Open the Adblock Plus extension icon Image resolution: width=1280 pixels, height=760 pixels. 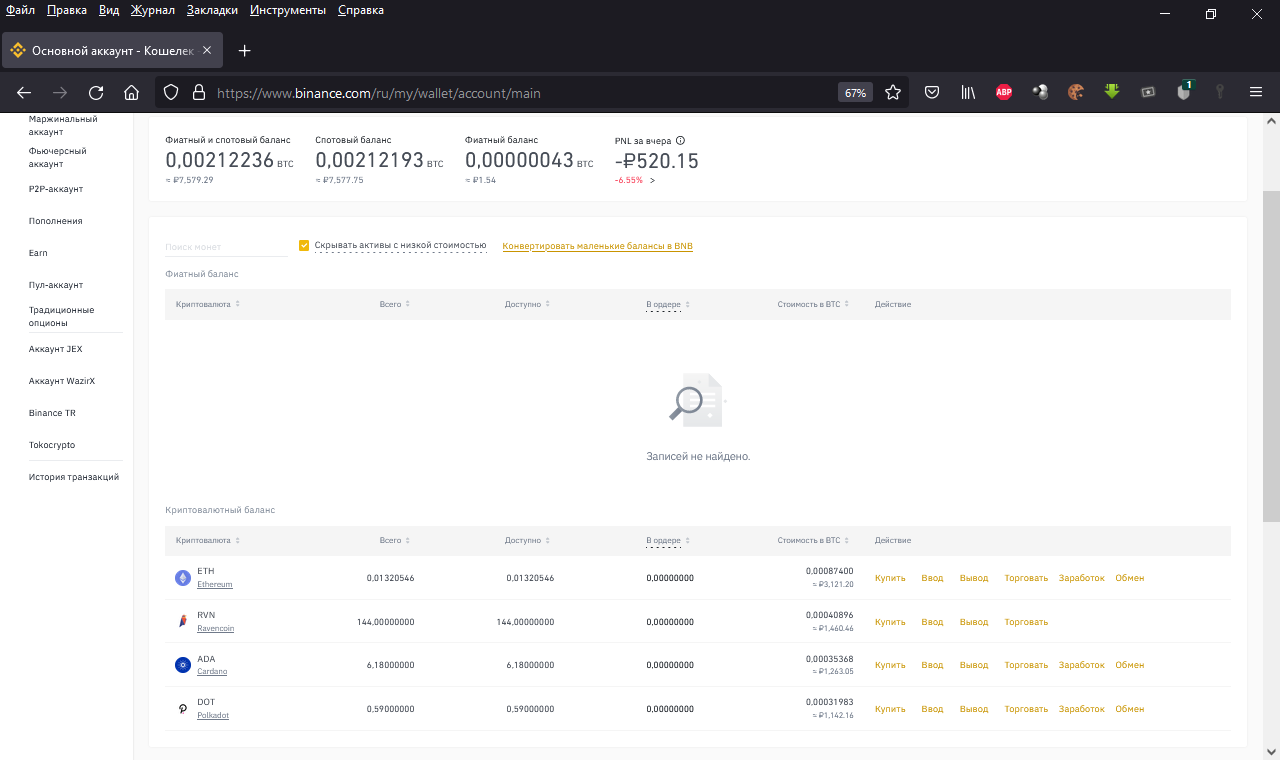point(1003,93)
